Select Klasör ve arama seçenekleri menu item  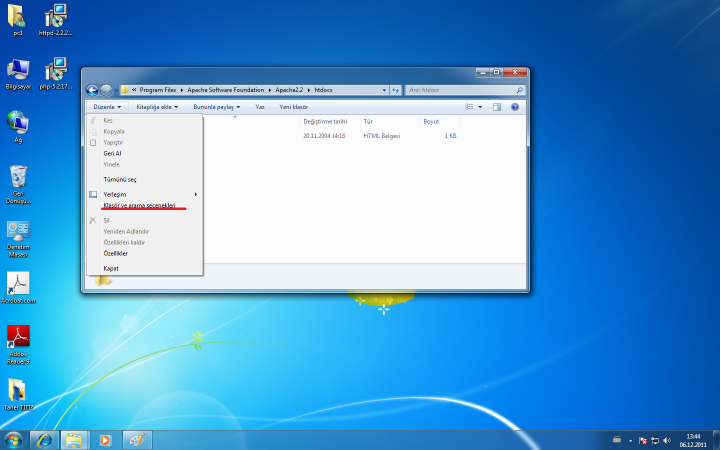click(139, 204)
